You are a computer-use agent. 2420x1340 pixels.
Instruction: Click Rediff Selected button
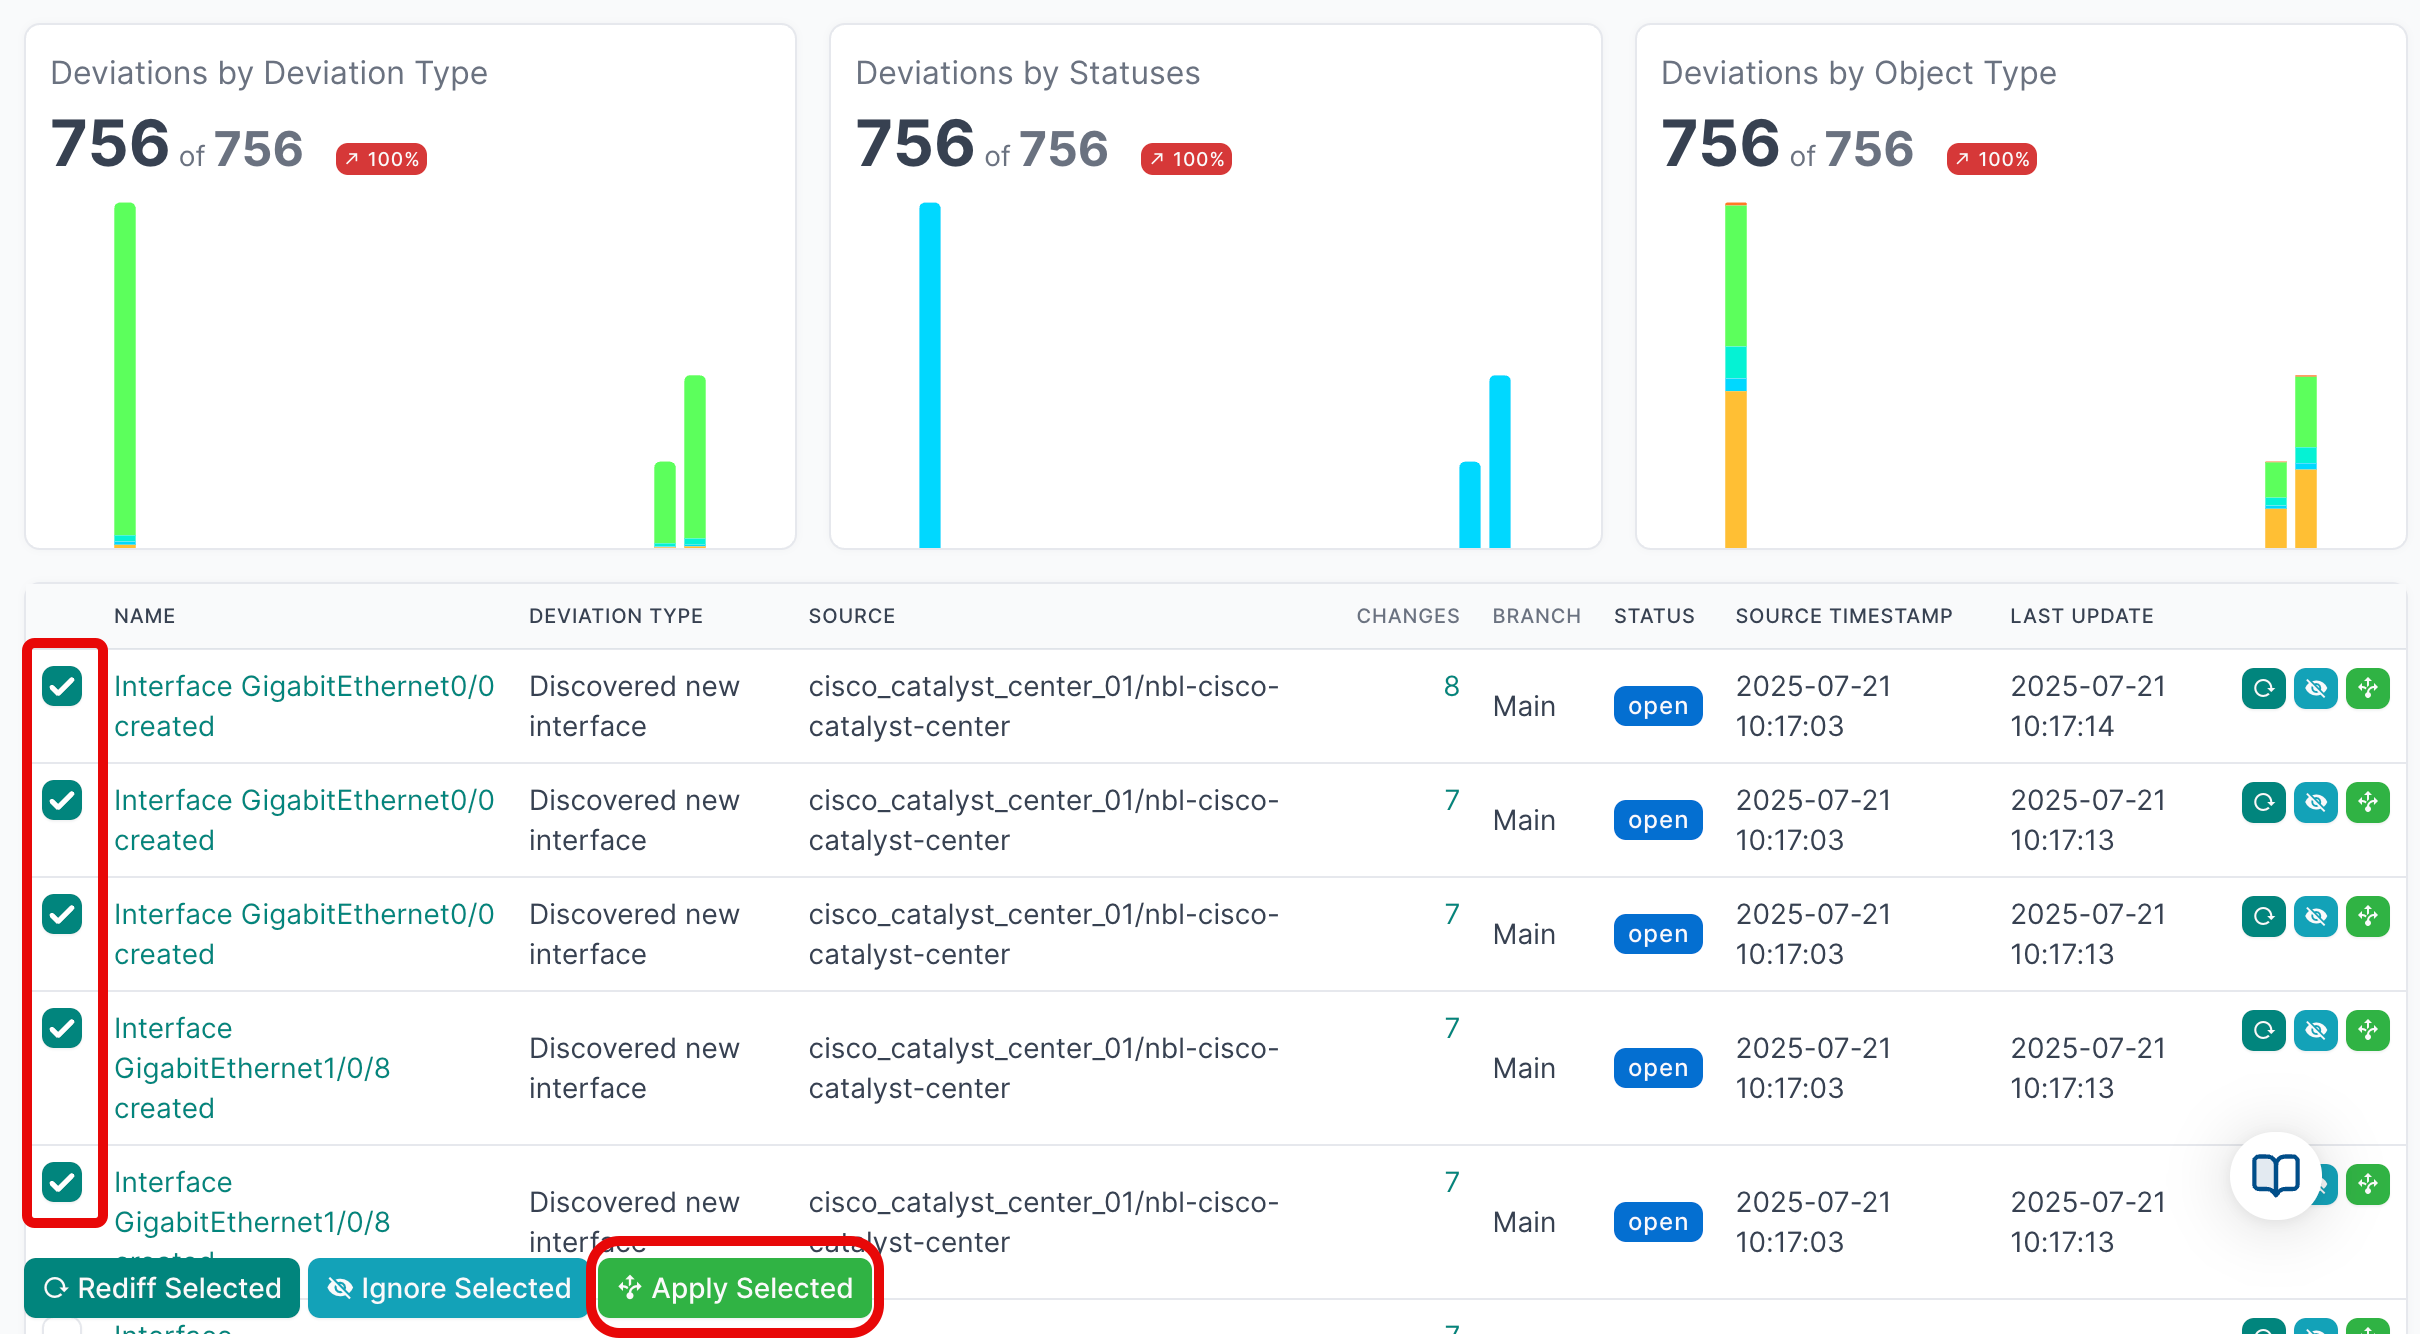[162, 1288]
